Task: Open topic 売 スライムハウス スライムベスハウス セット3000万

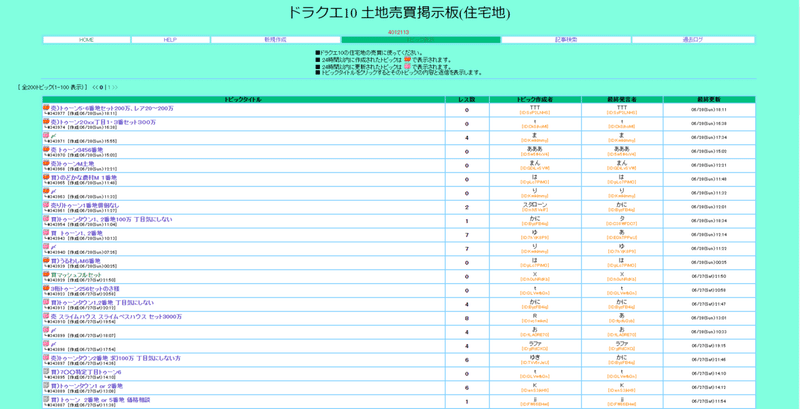Action: pos(116,316)
